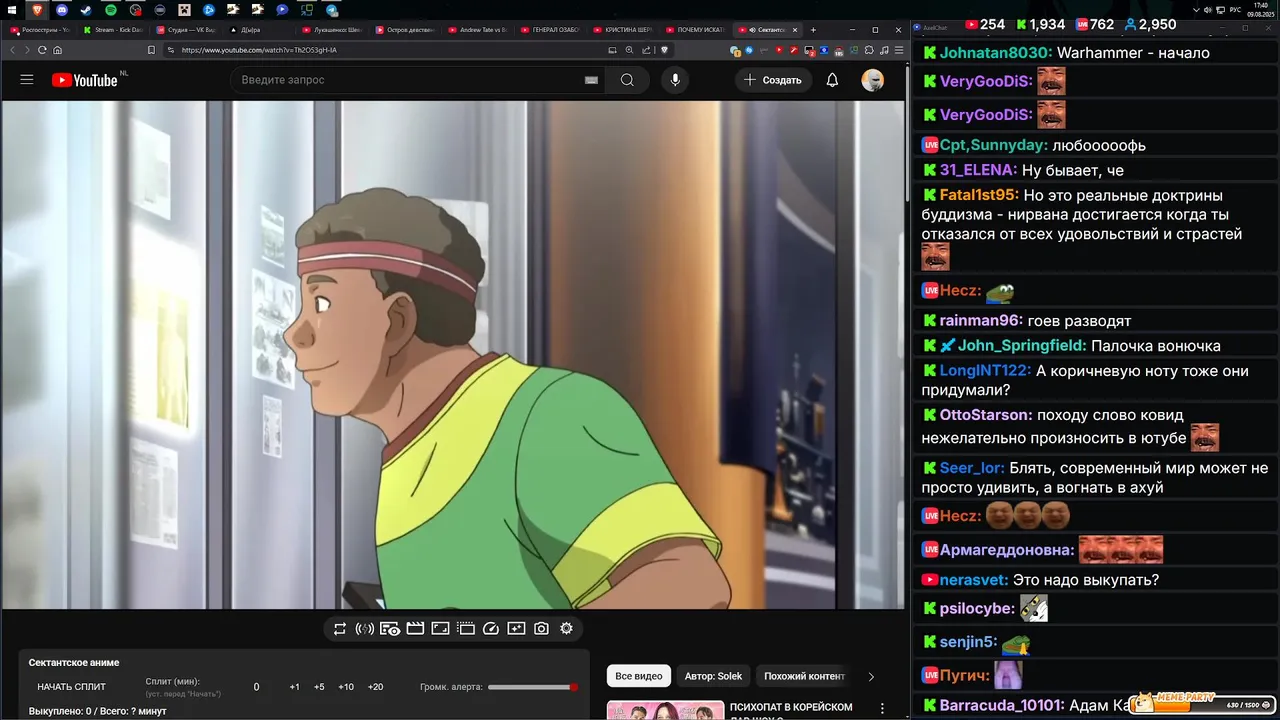This screenshot has height=720, width=1280.
Task: Open Steam from the taskbar
Action: point(85,10)
